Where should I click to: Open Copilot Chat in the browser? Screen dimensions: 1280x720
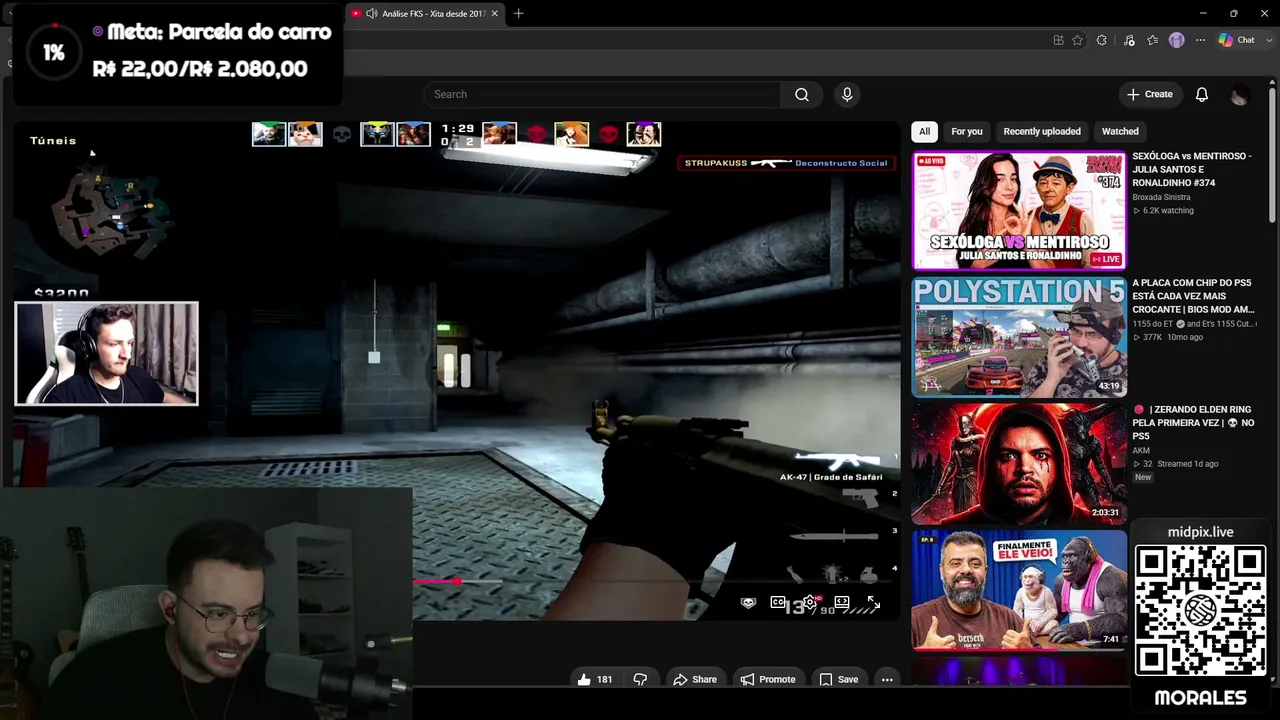[1237, 40]
